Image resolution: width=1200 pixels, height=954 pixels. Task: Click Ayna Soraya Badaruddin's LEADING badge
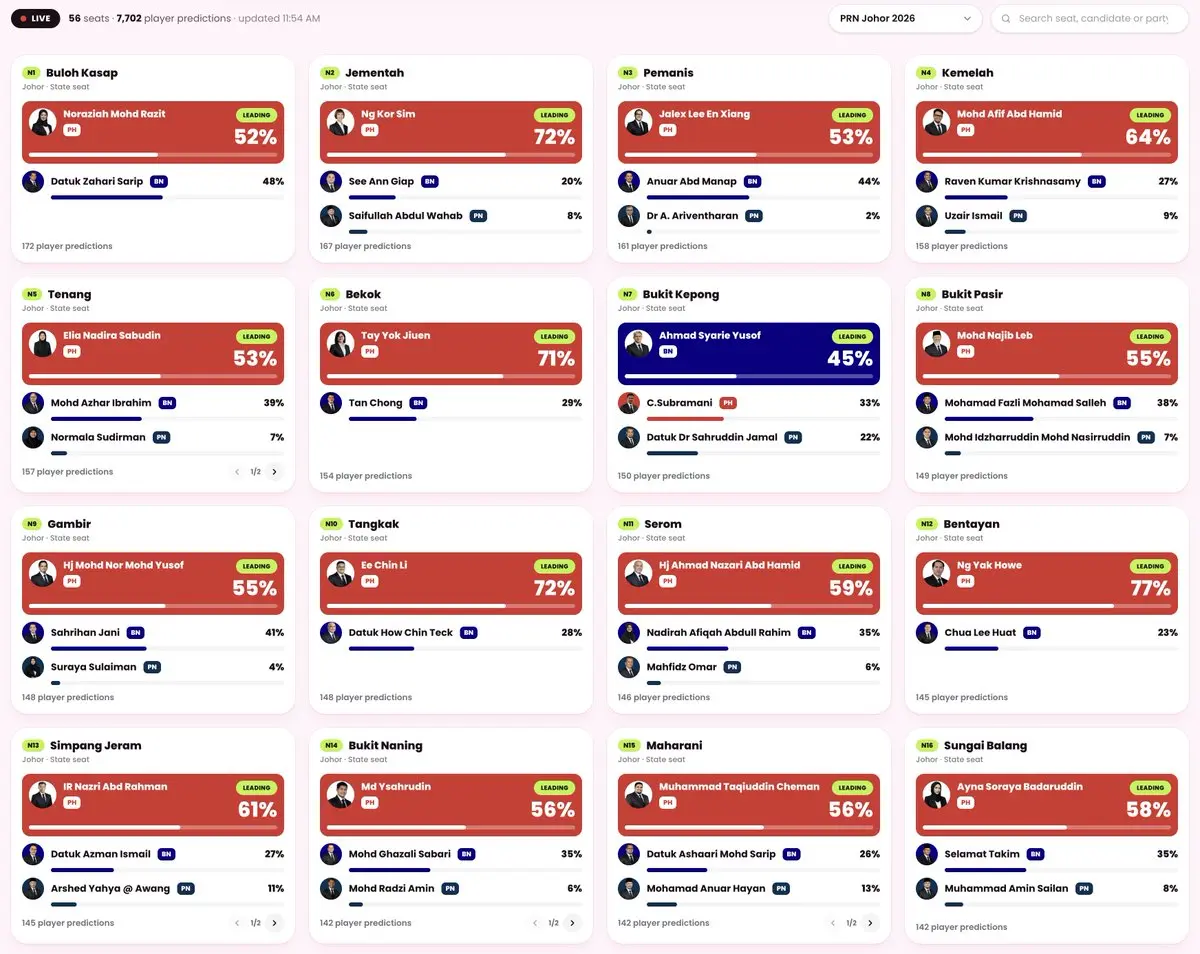pyautogui.click(x=1150, y=787)
